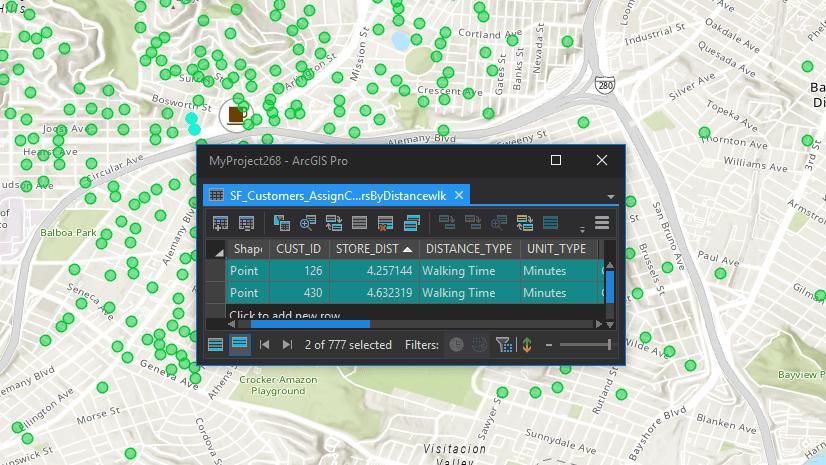Click the CUST_ID column header
826x465 pixels.
(x=298, y=249)
